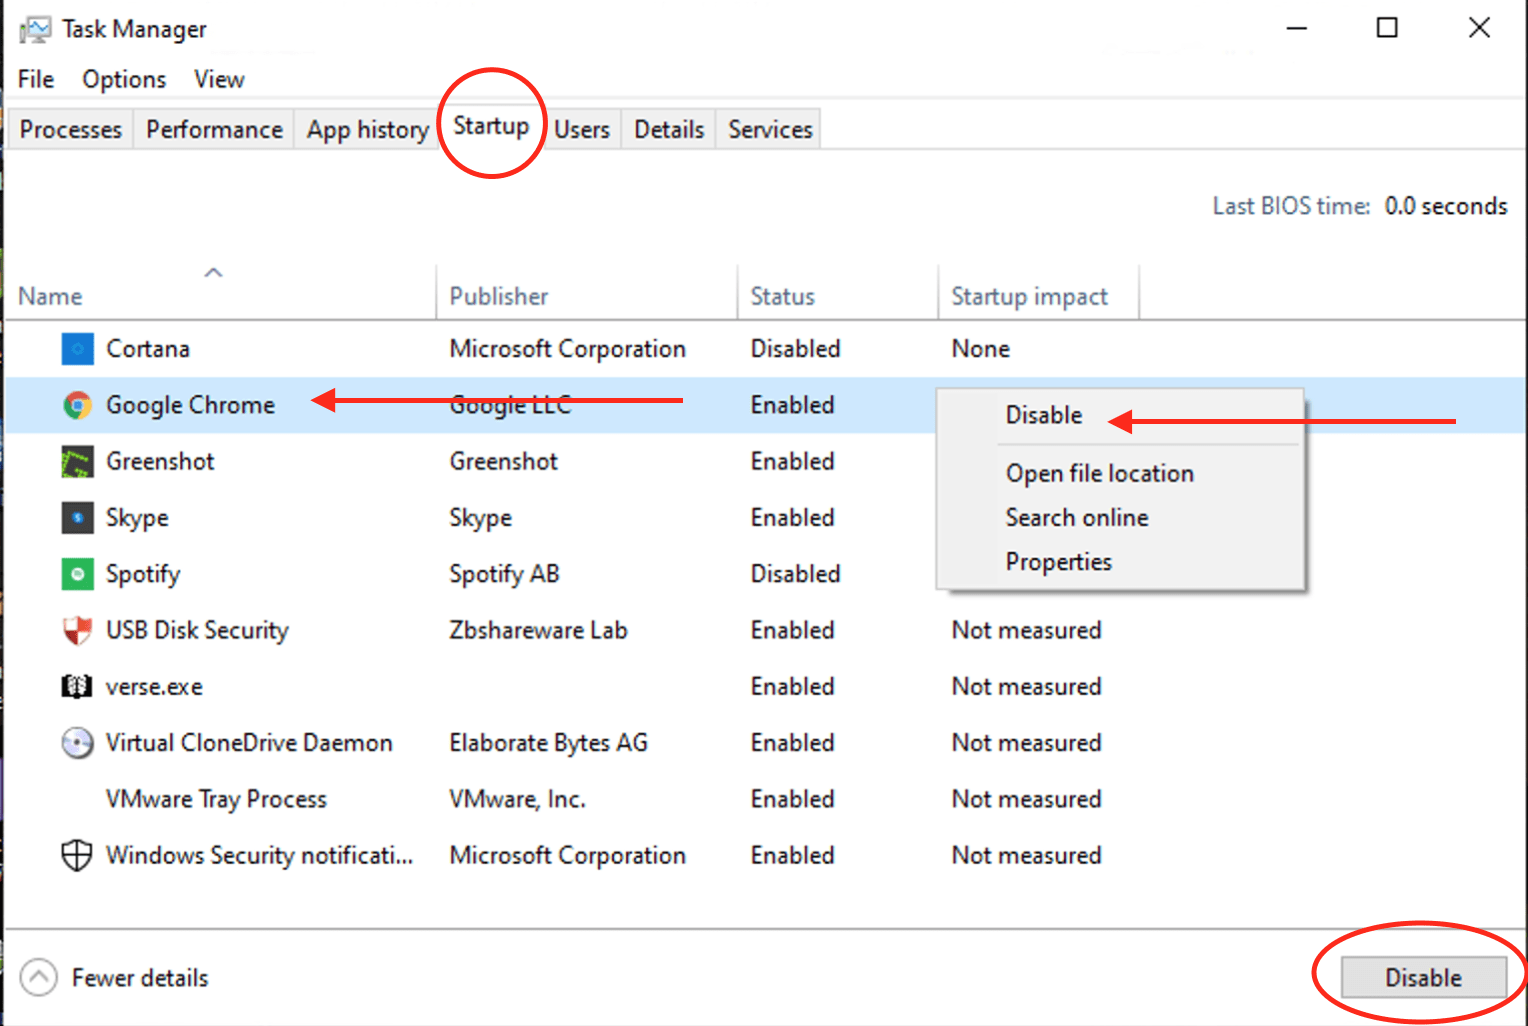The height and width of the screenshot is (1026, 1528).
Task: Collapse view with Fewer details arrow
Action: click(39, 978)
